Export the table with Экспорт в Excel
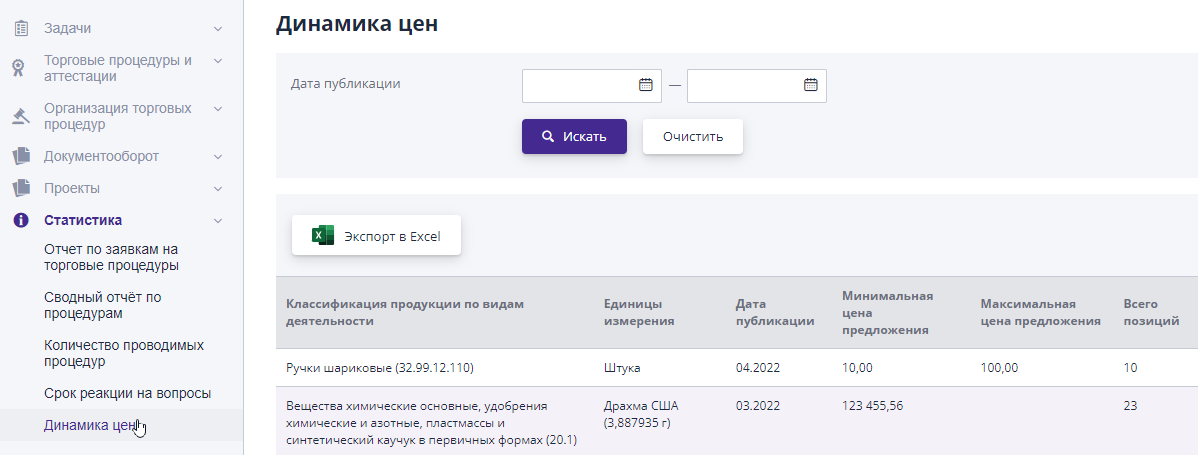 point(376,236)
